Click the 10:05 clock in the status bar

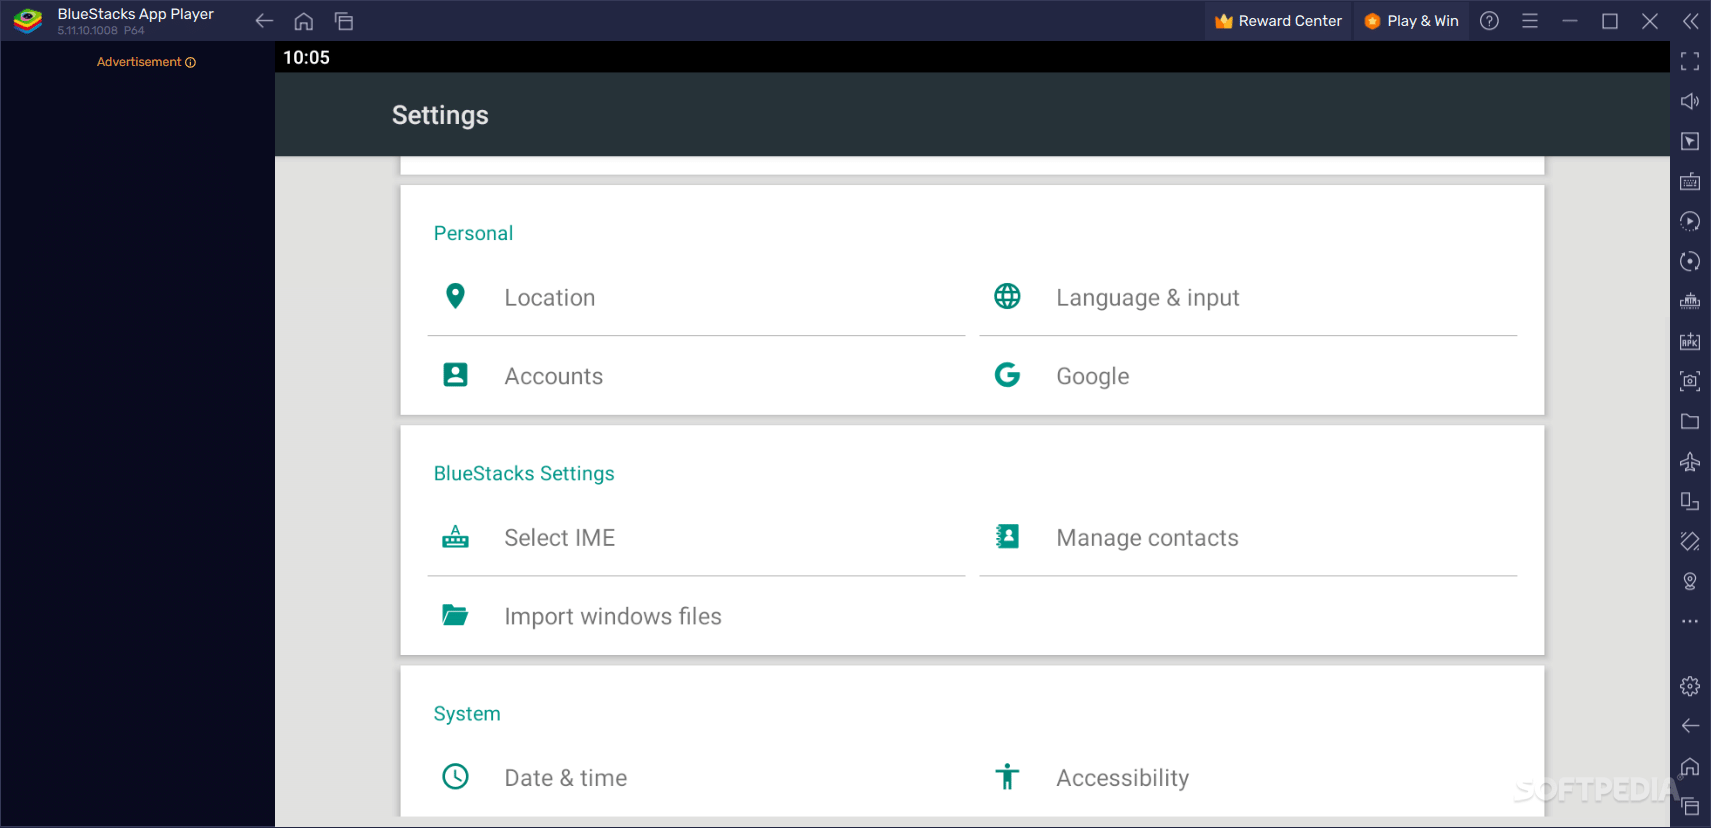(x=306, y=58)
